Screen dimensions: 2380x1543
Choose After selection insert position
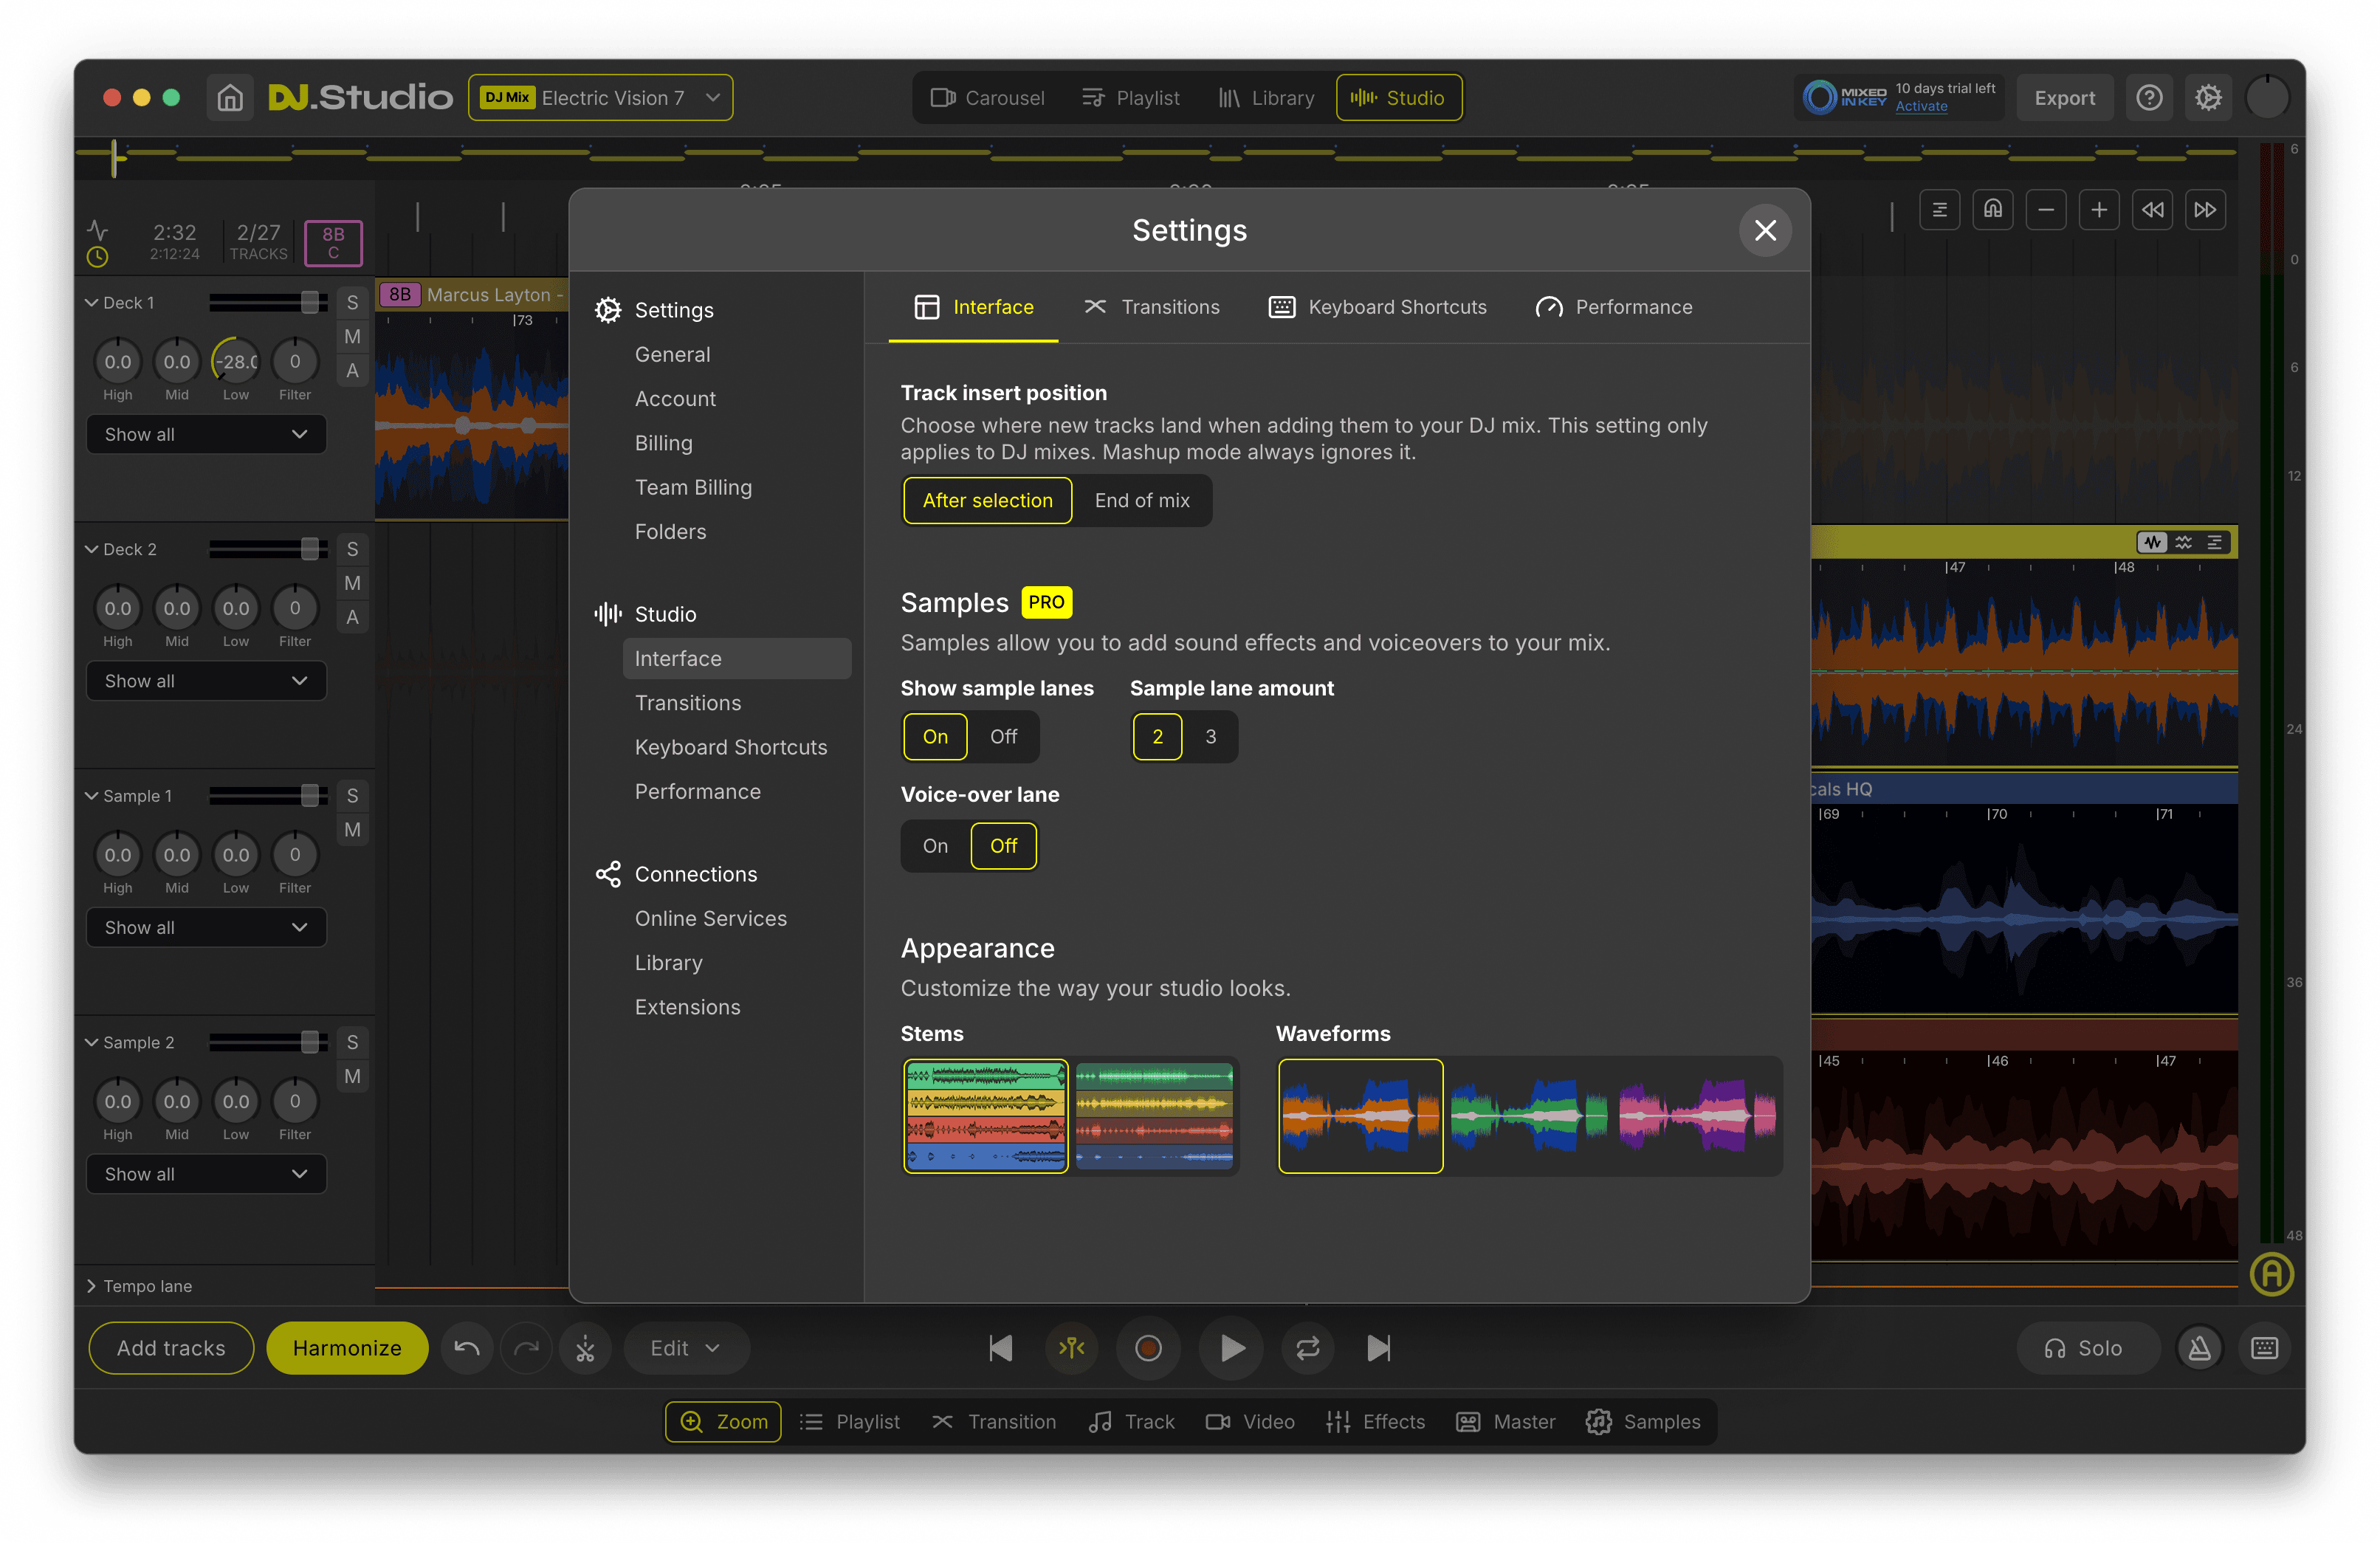click(987, 500)
